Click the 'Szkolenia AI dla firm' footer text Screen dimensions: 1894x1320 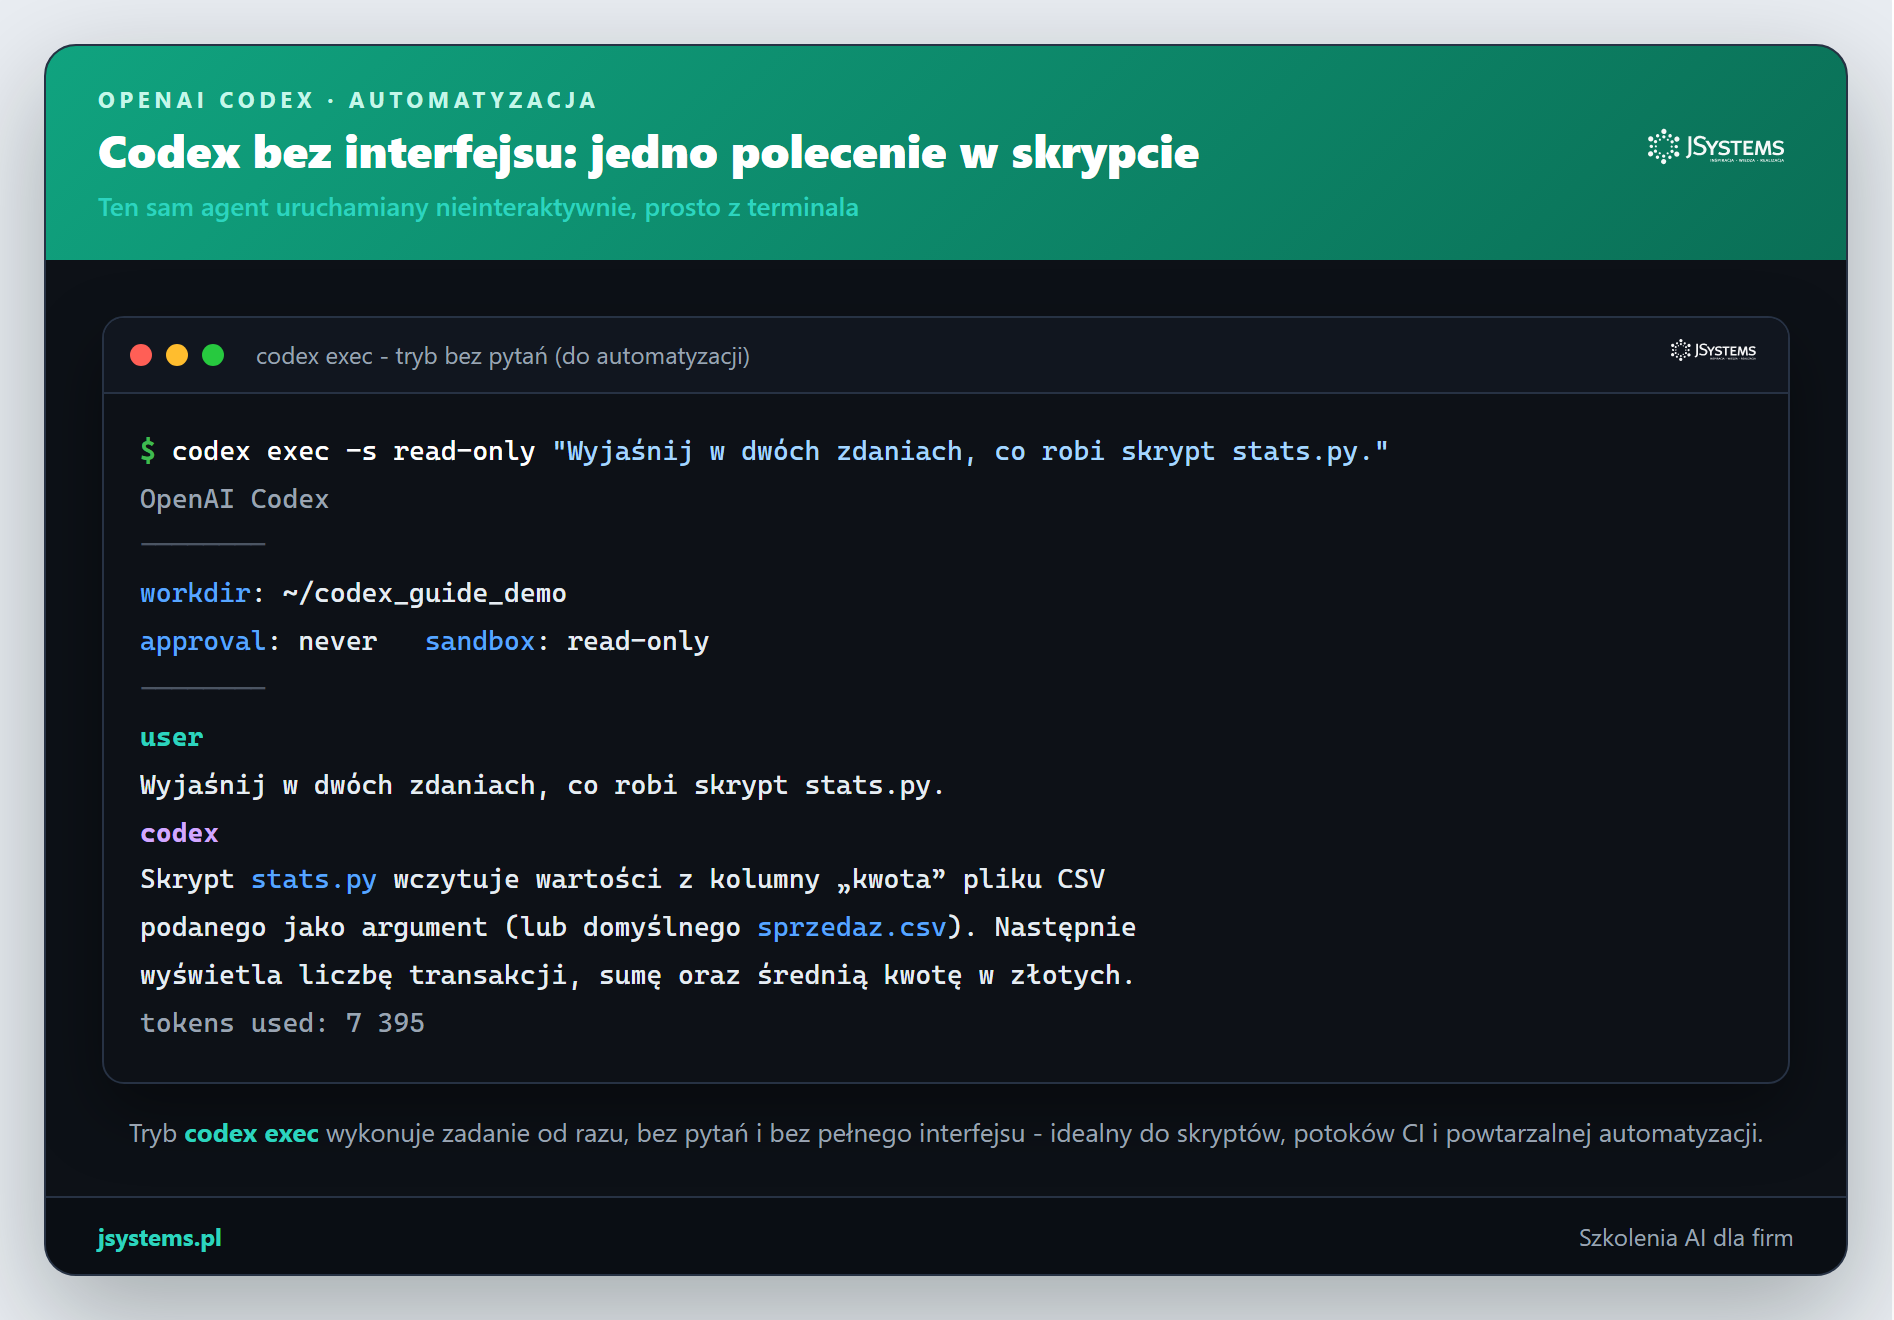click(x=1685, y=1237)
